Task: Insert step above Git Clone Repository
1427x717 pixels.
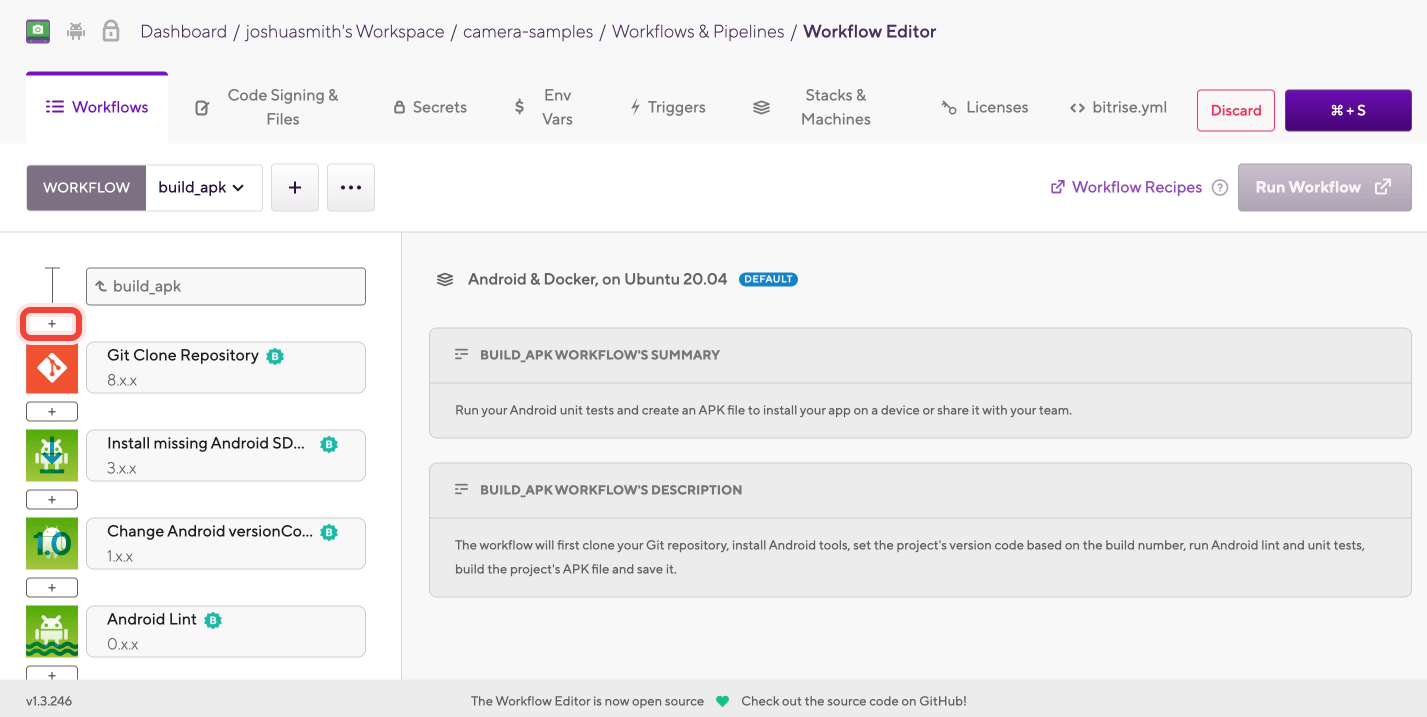Action: (x=52, y=324)
